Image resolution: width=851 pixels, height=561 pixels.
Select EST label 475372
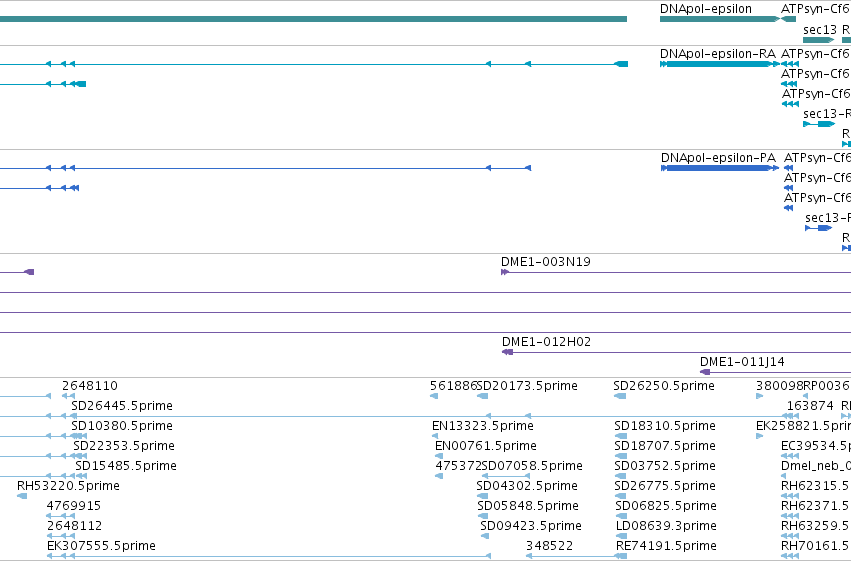458,466
